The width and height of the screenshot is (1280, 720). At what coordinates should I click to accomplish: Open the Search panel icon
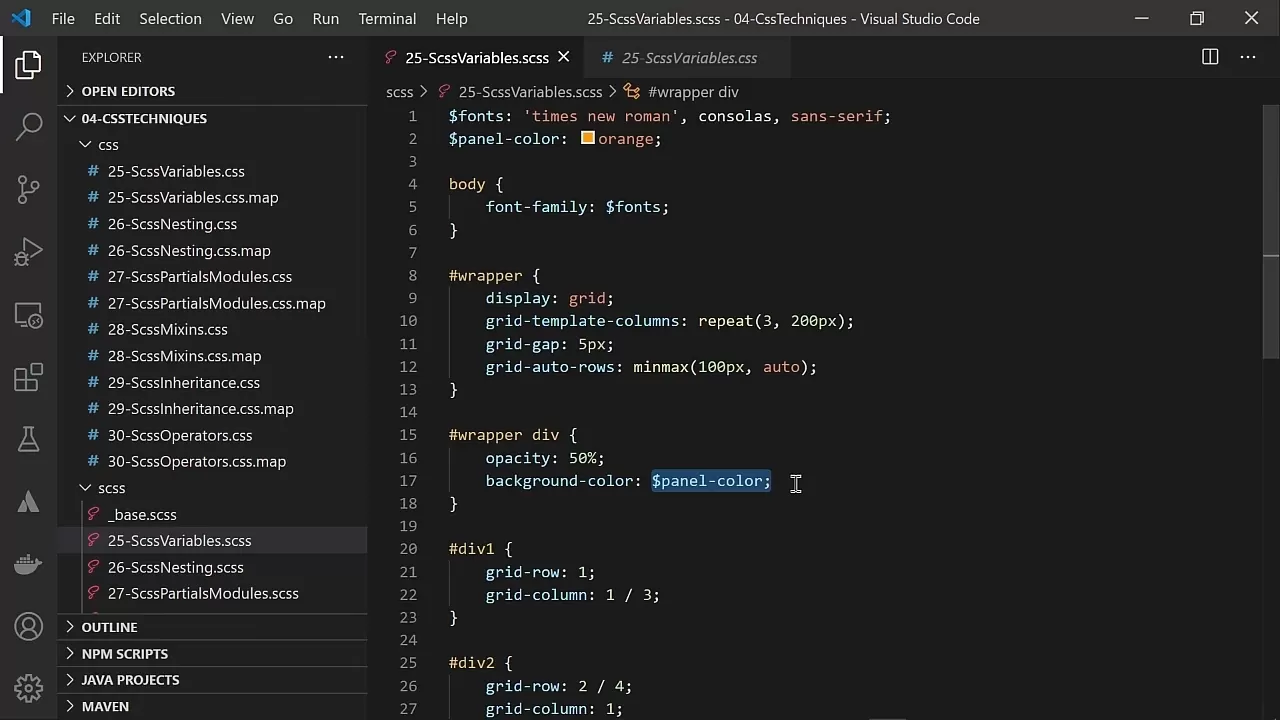(27, 126)
